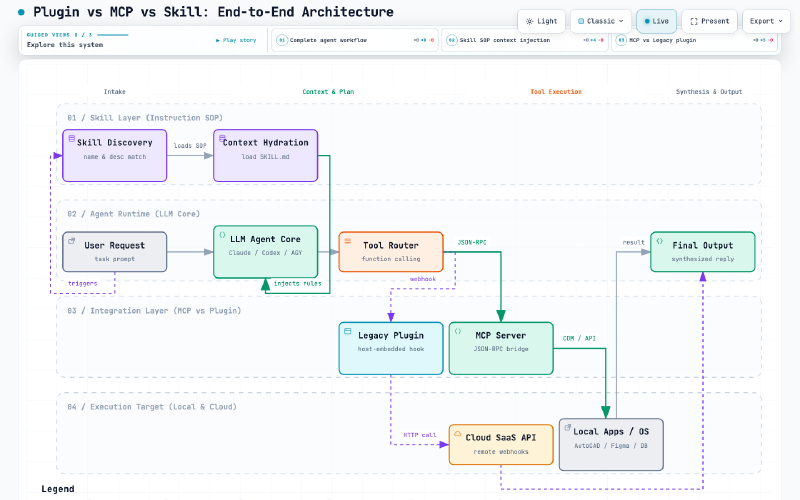Select the Tool Router node title
The image size is (800, 500).
click(391, 245)
